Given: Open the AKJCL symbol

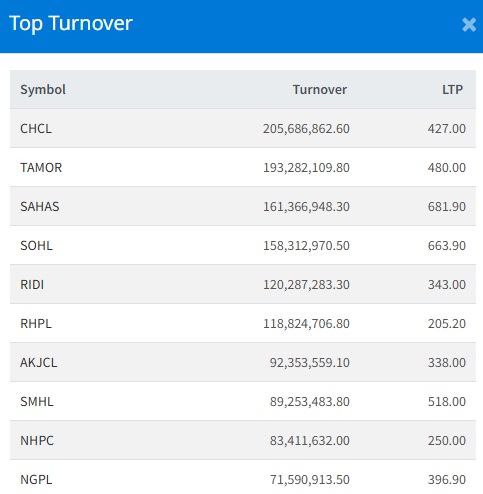Looking at the screenshot, I should 39,363.
